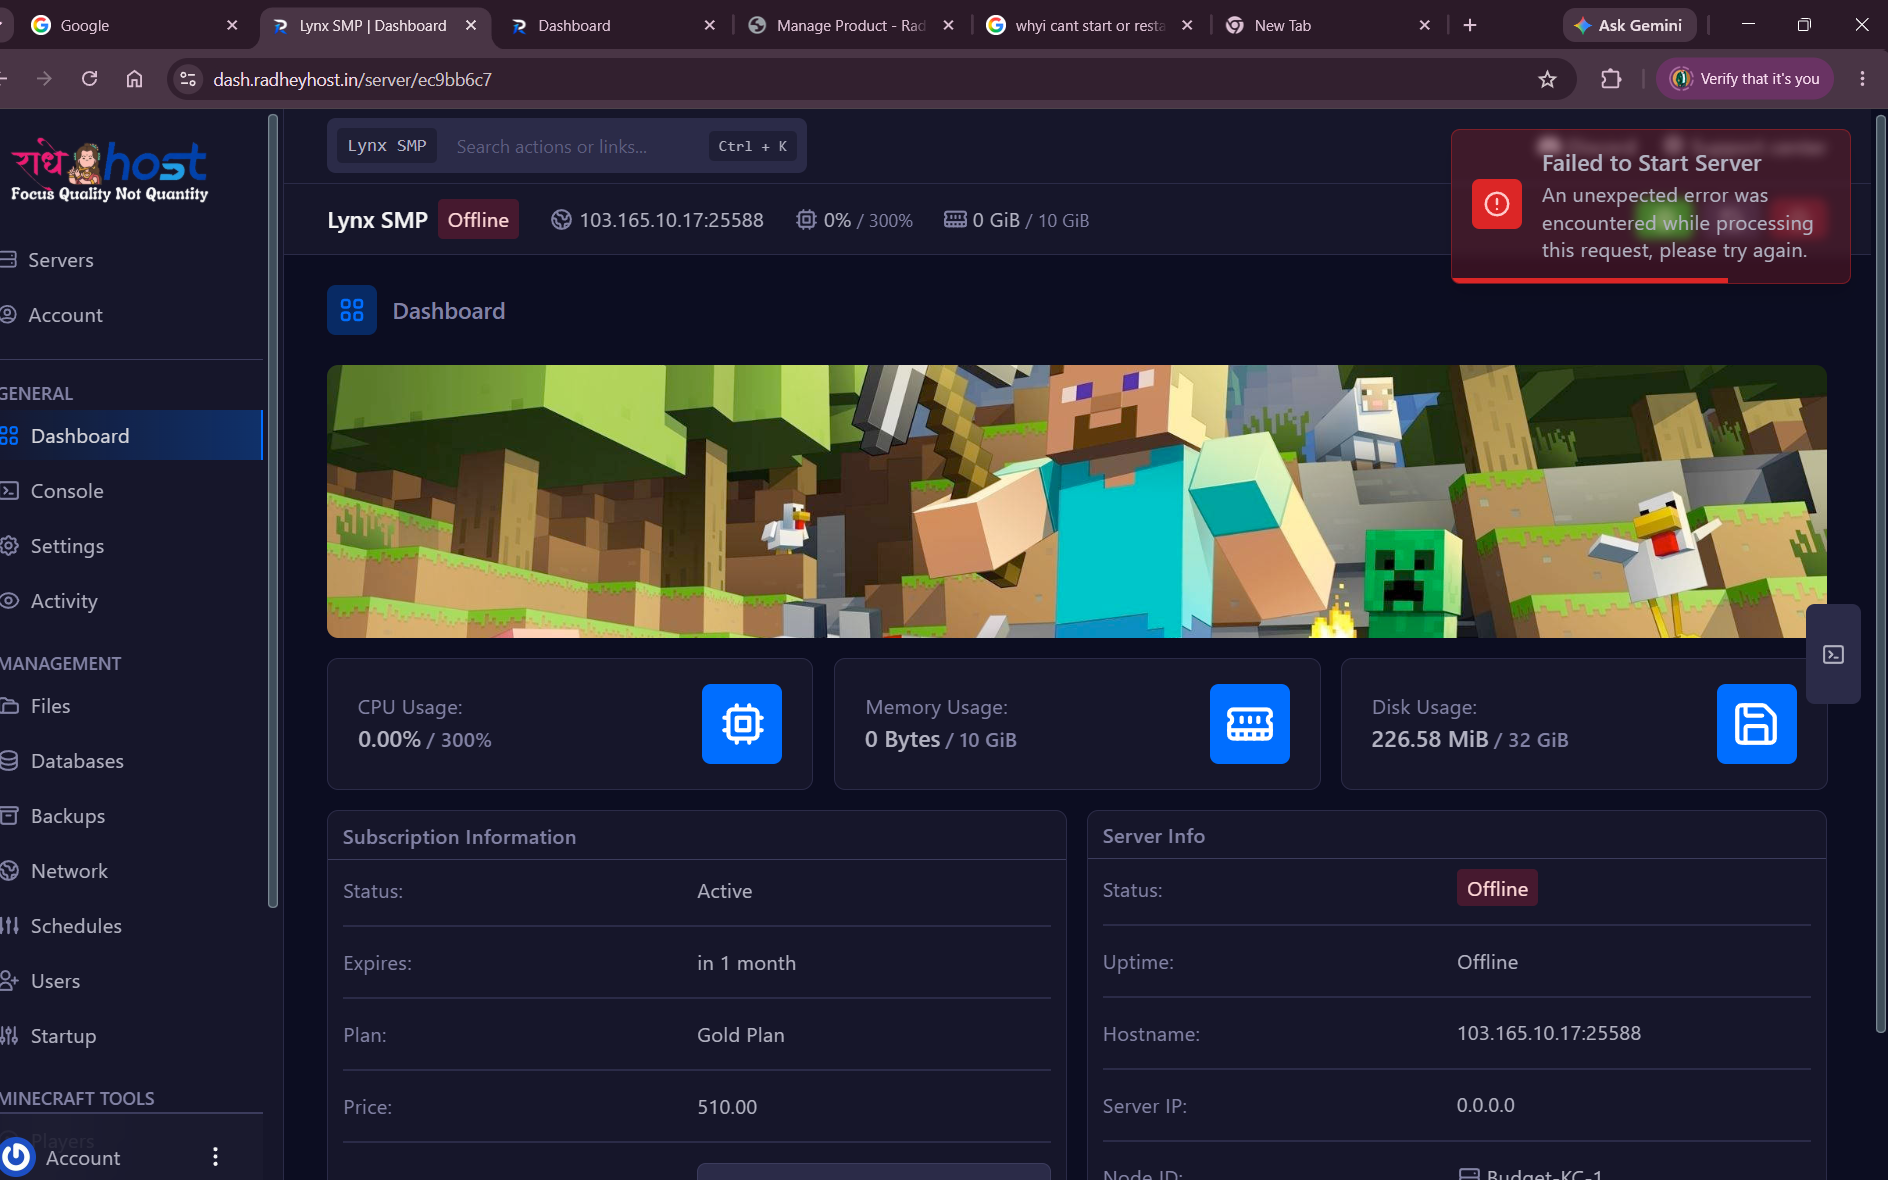Viewport: 1888px width, 1180px height.
Task: Click the Settings gear icon in sidebar
Action: tap(10, 546)
